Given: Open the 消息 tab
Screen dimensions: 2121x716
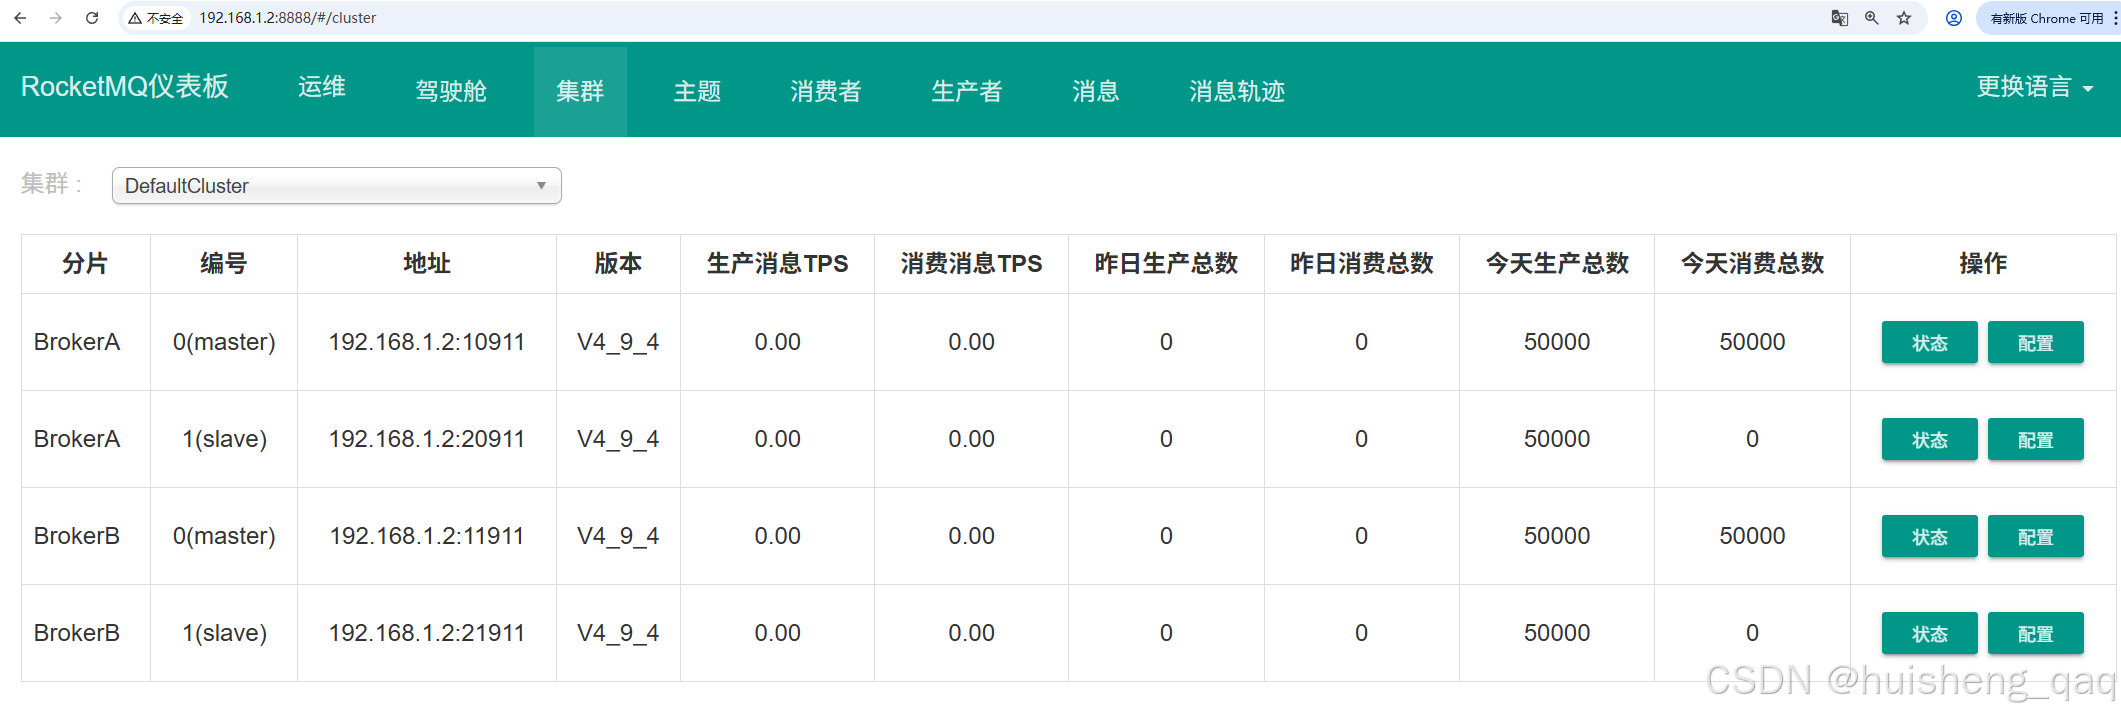Looking at the screenshot, I should (1095, 91).
